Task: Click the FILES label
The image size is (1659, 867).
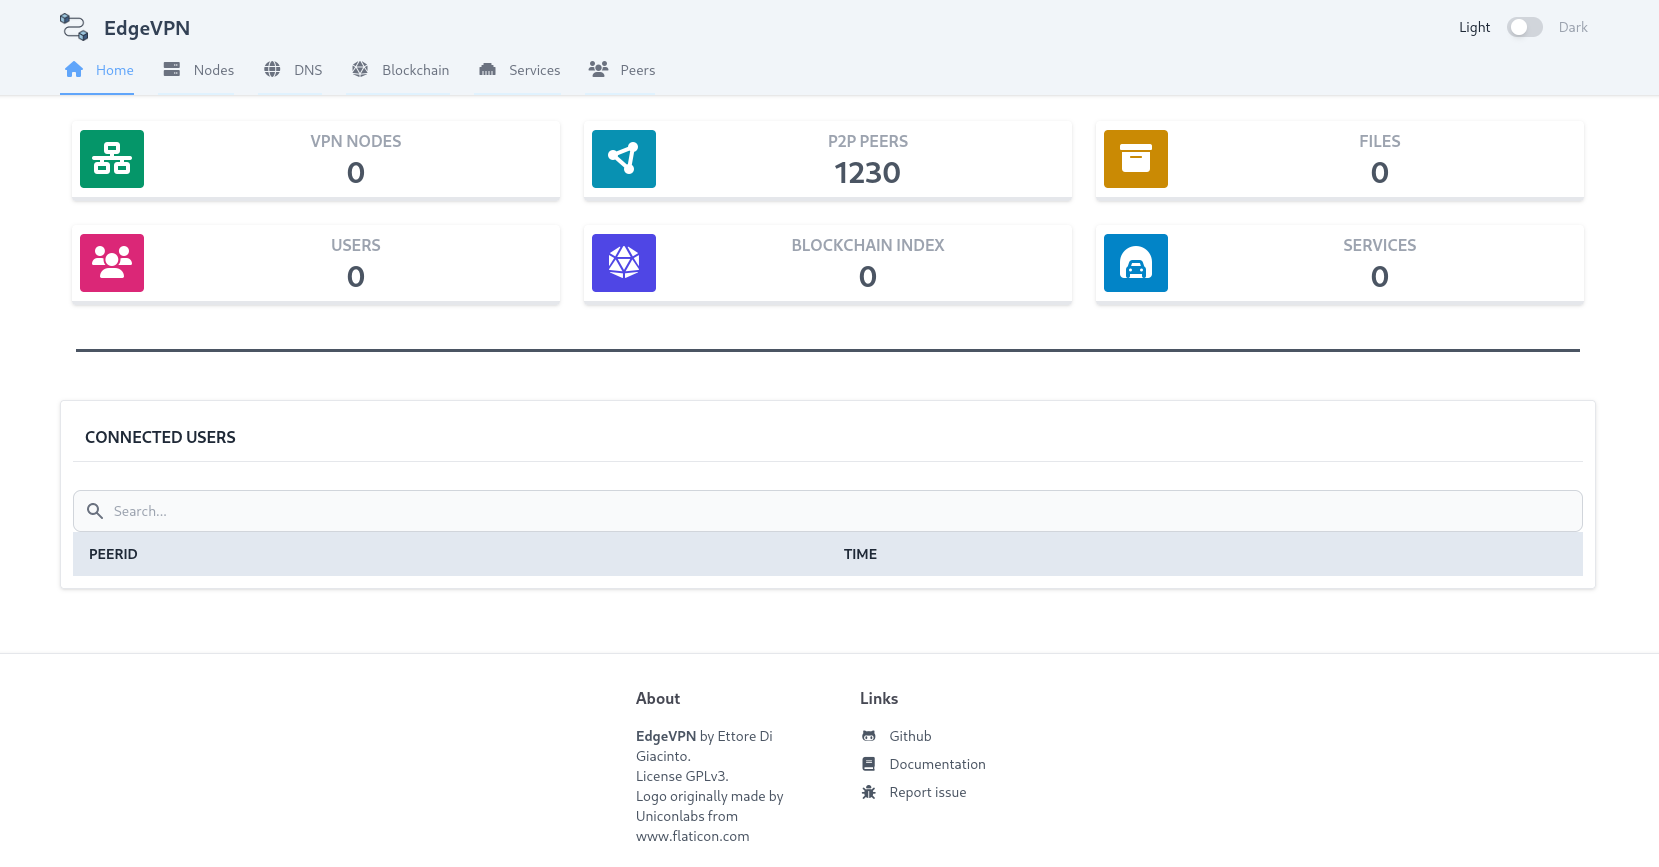Action: click(x=1380, y=141)
